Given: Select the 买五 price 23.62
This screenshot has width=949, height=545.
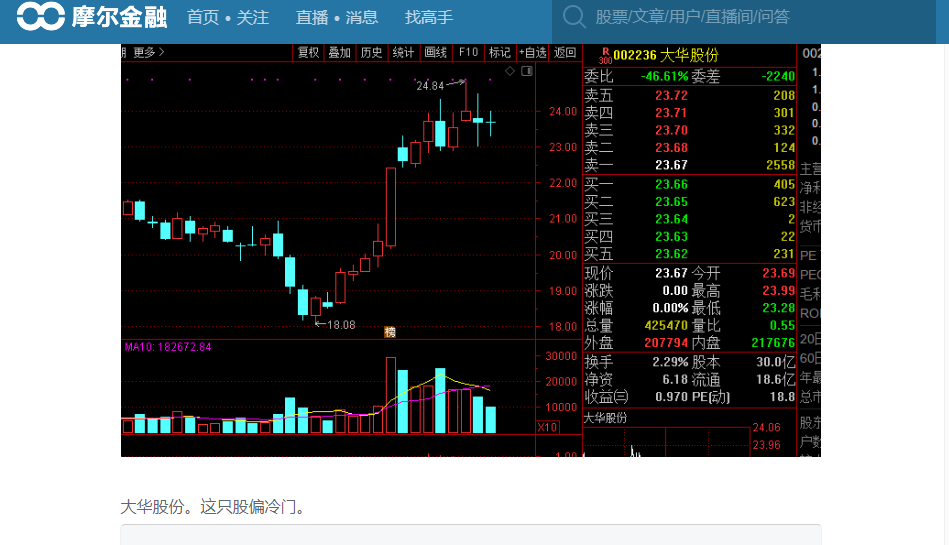Looking at the screenshot, I should click(x=671, y=254).
